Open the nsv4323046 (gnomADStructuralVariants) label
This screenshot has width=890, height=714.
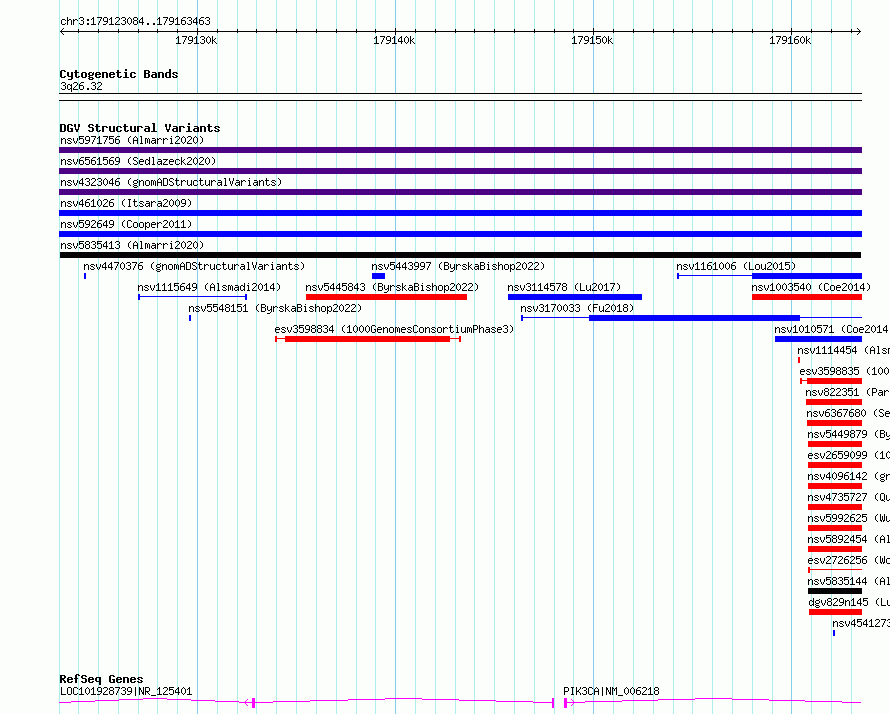(x=171, y=182)
